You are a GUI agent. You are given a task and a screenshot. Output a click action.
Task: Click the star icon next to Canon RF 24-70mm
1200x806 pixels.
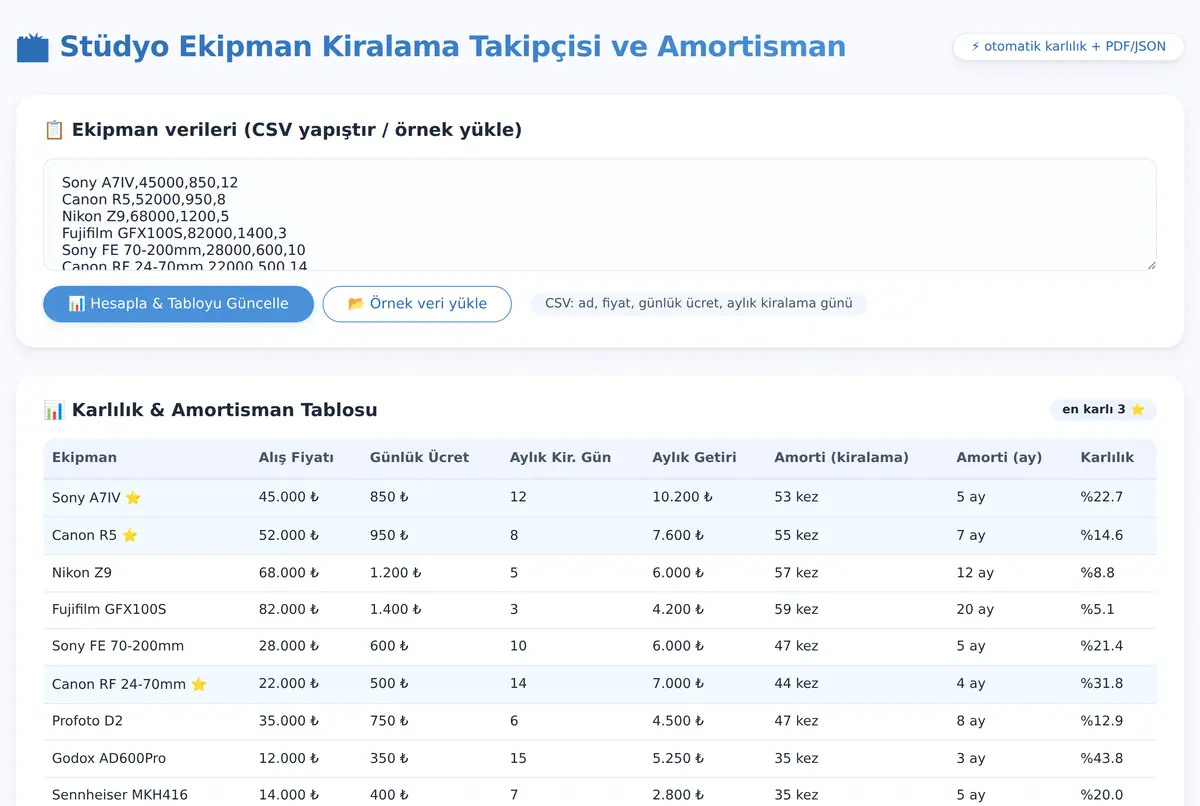tap(199, 684)
